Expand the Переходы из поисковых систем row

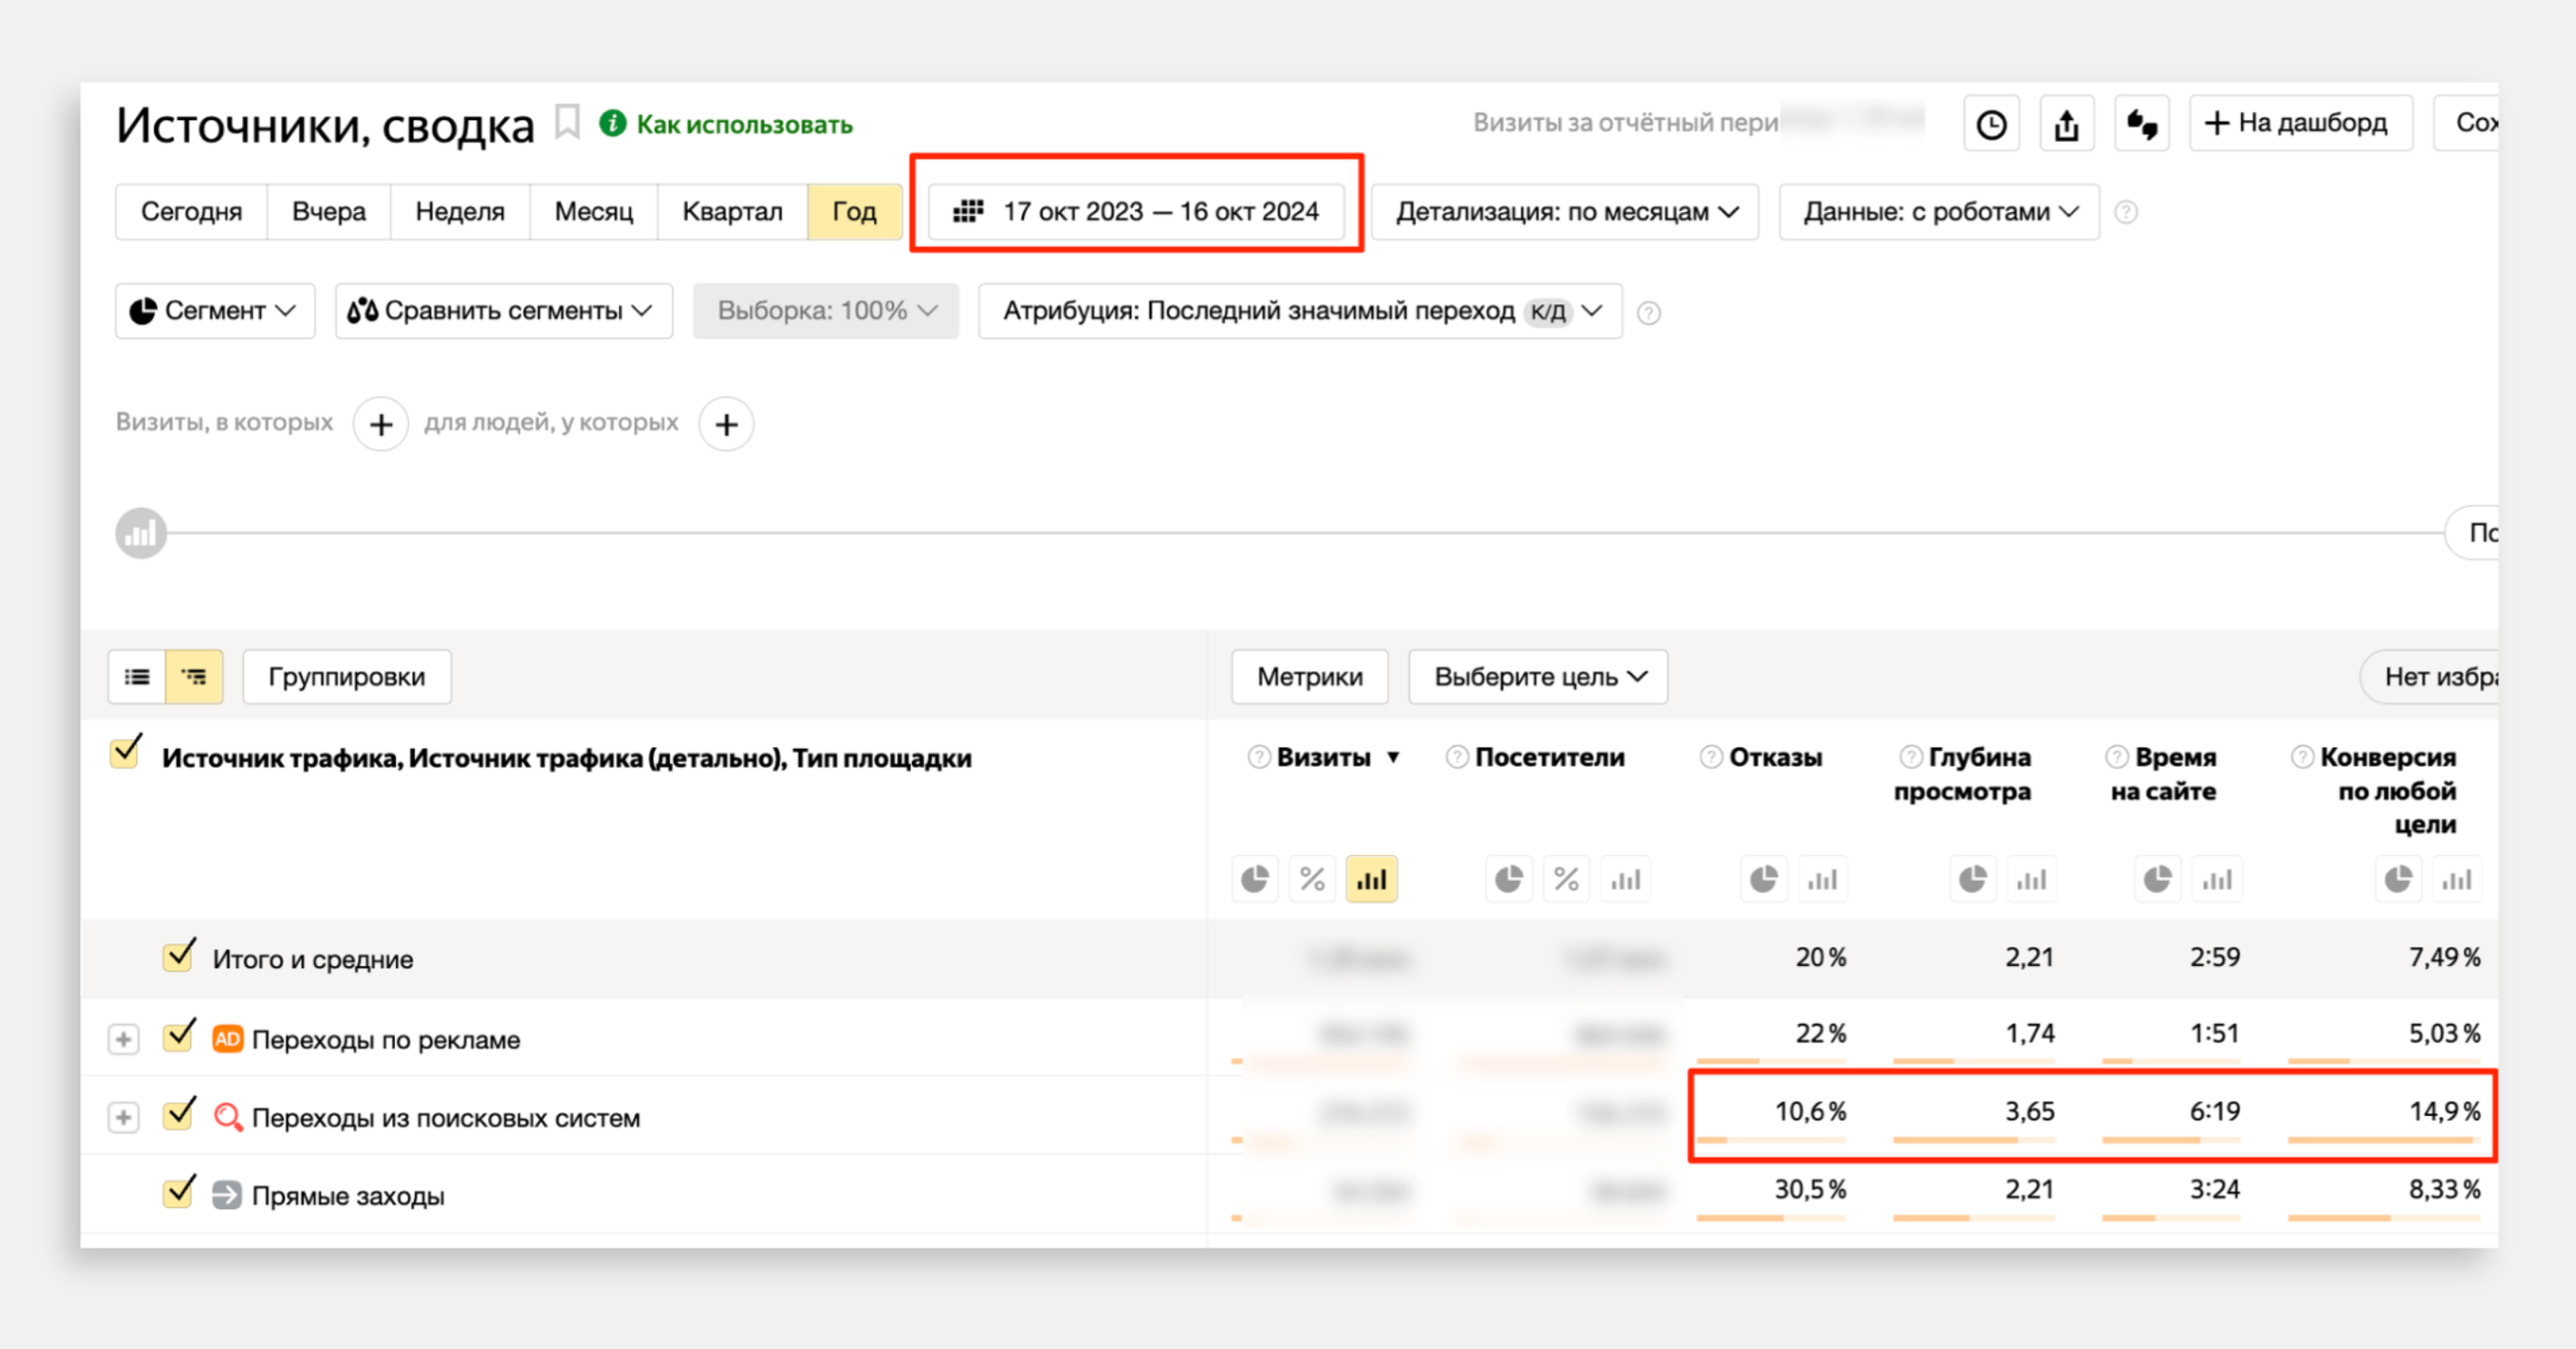coord(123,1117)
